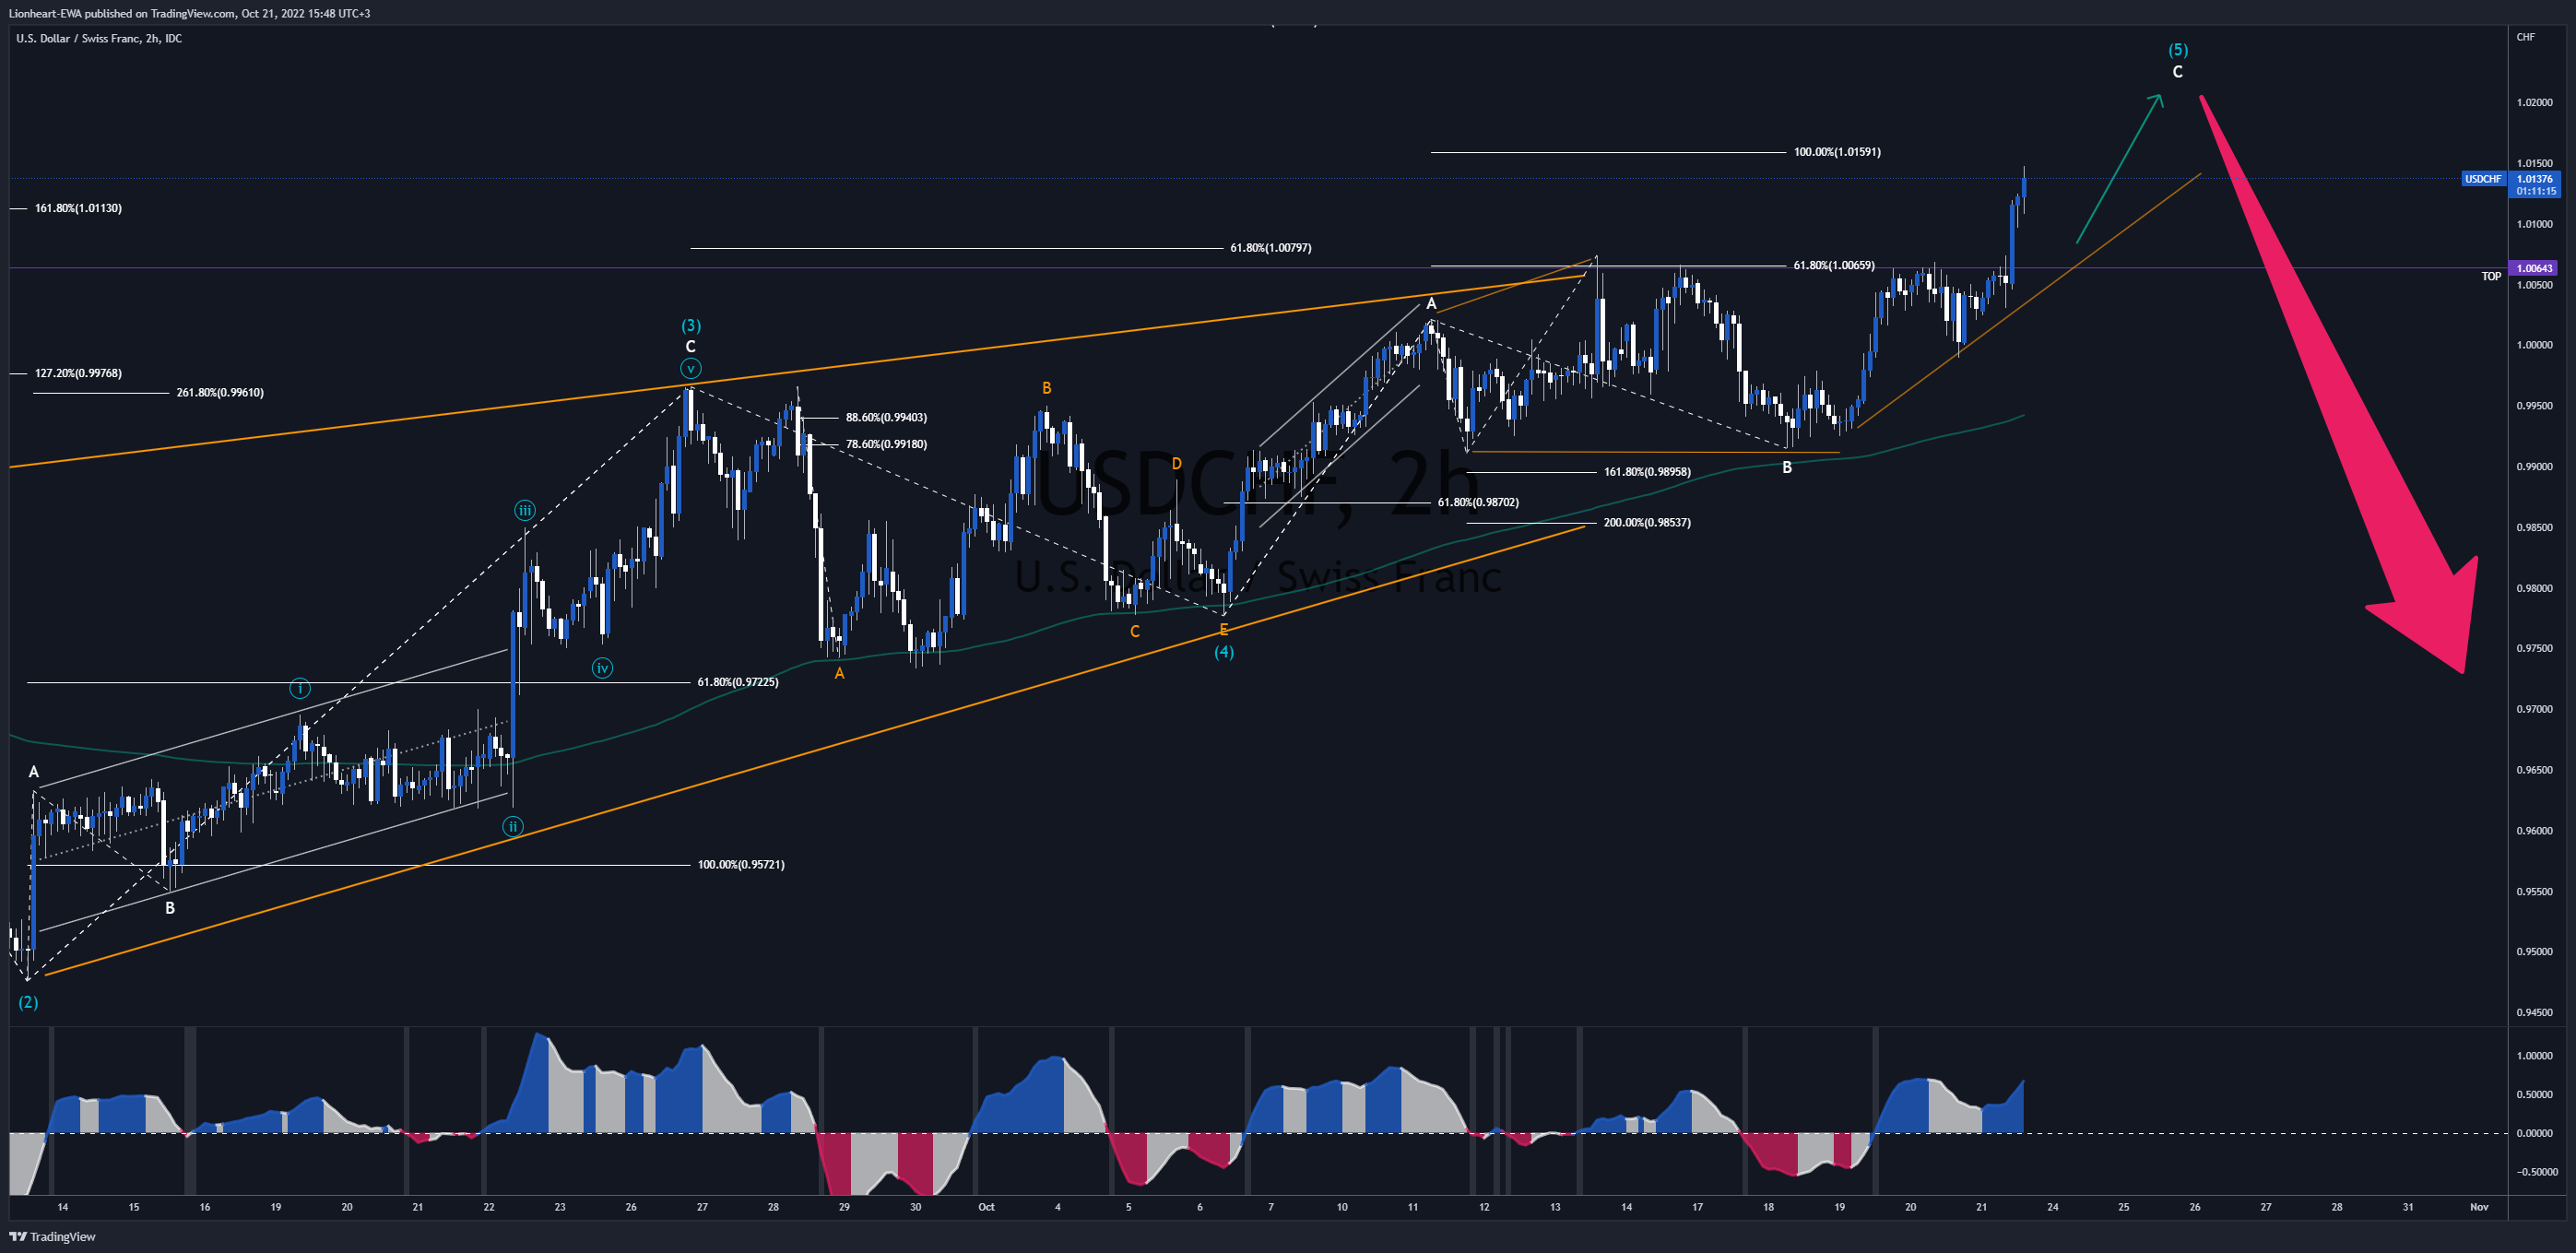Image resolution: width=2576 pixels, height=1253 pixels.
Task: Click the white C label under (5)
Action: (2177, 72)
